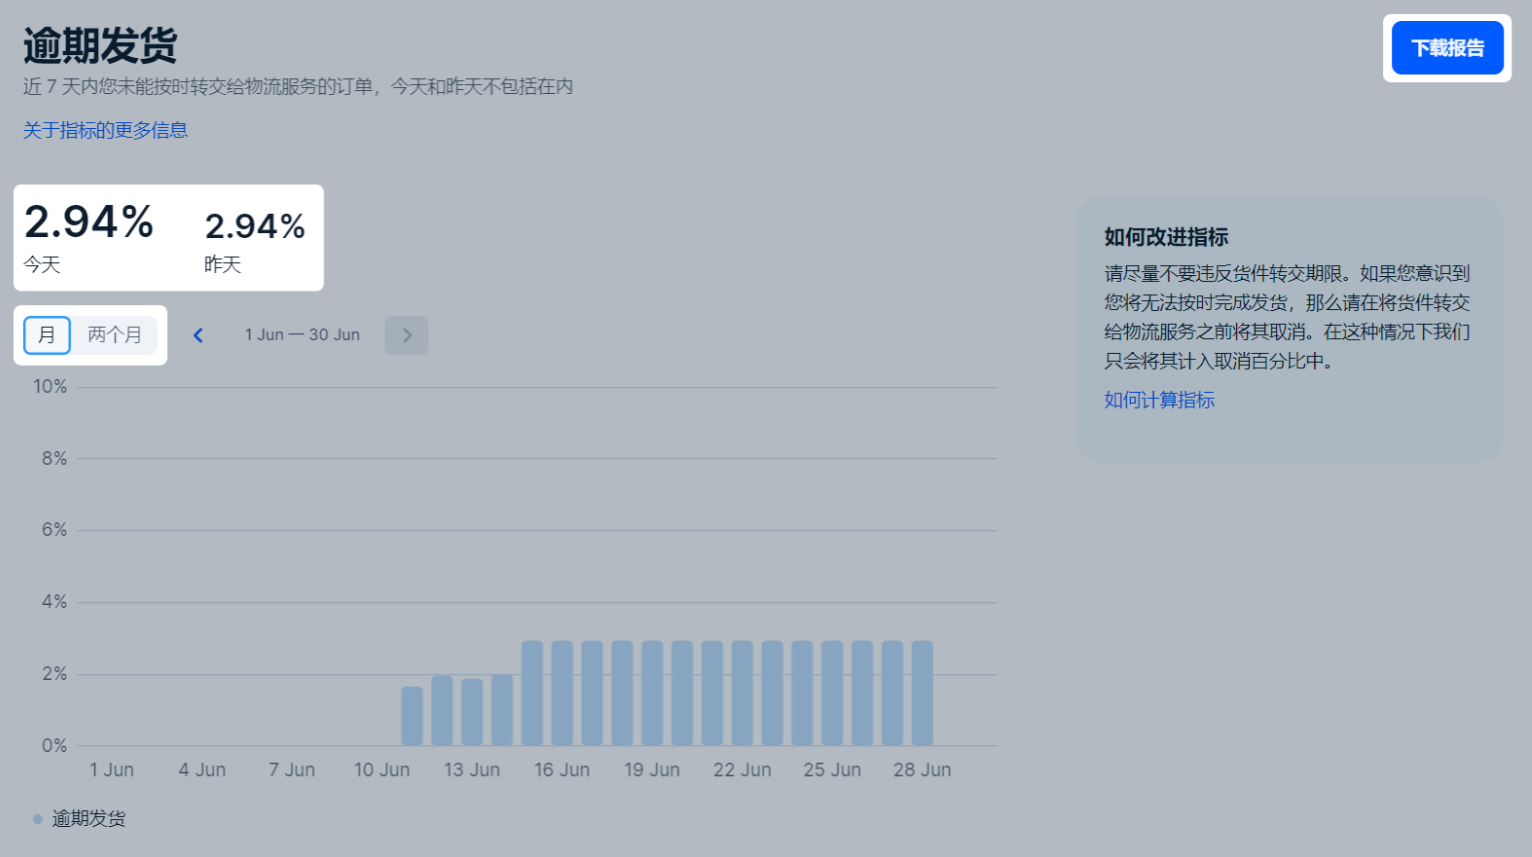The width and height of the screenshot is (1532, 857).
Task: Switch to the 两个月 period view
Action: click(x=114, y=335)
